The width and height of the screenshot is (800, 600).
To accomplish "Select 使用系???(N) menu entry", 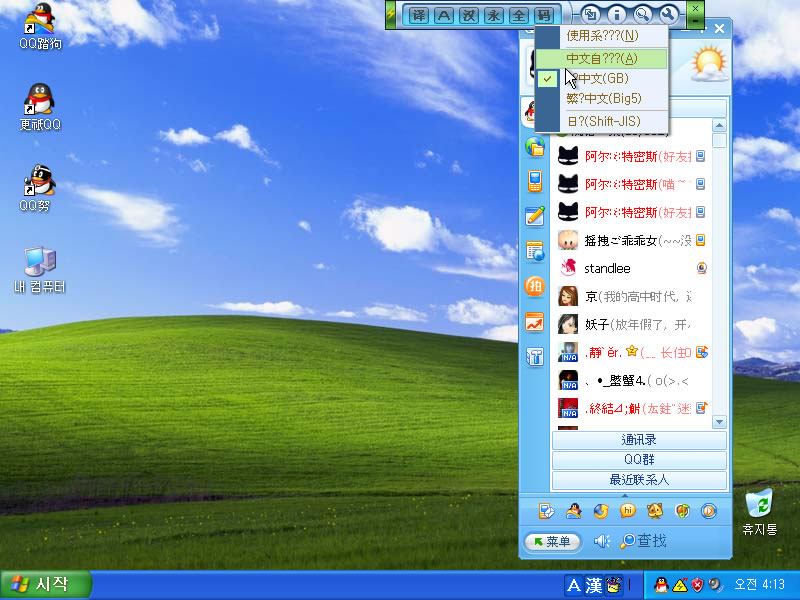I will pos(602,36).
